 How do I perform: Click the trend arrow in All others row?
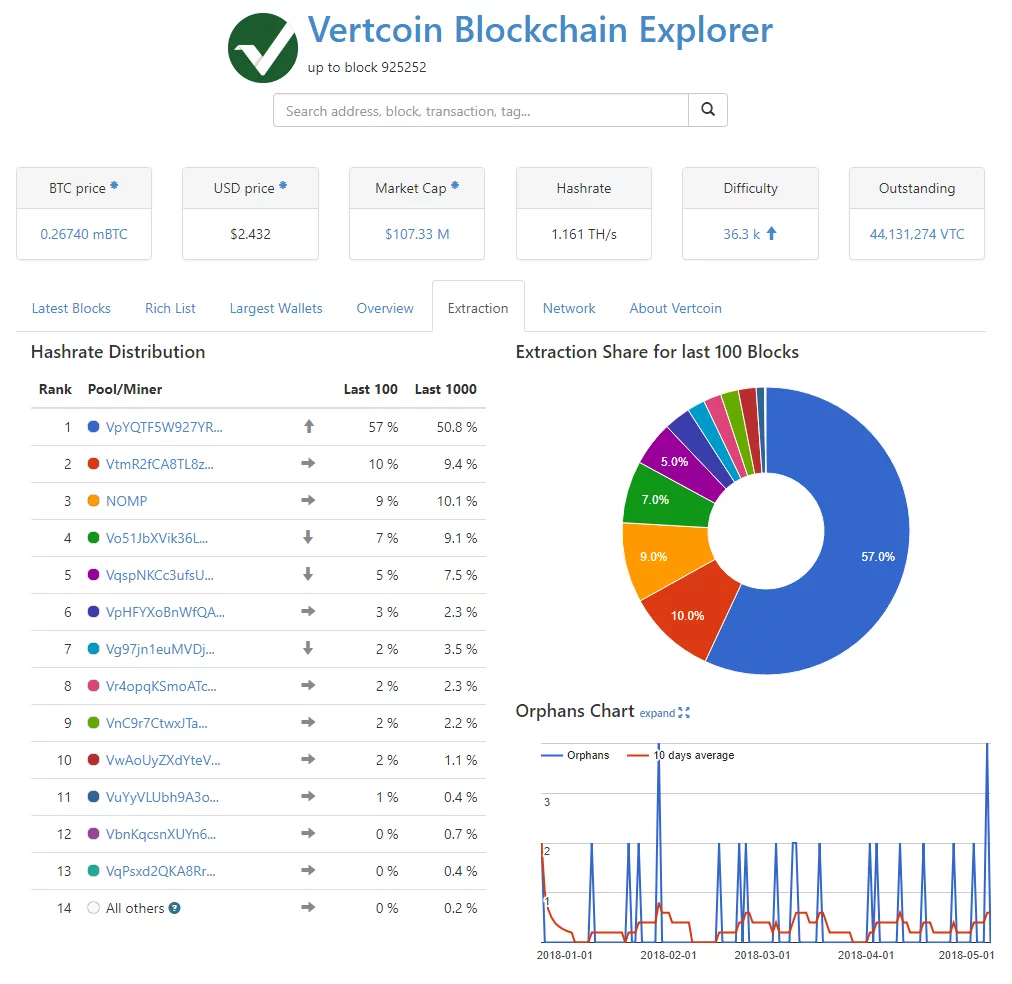click(x=308, y=907)
